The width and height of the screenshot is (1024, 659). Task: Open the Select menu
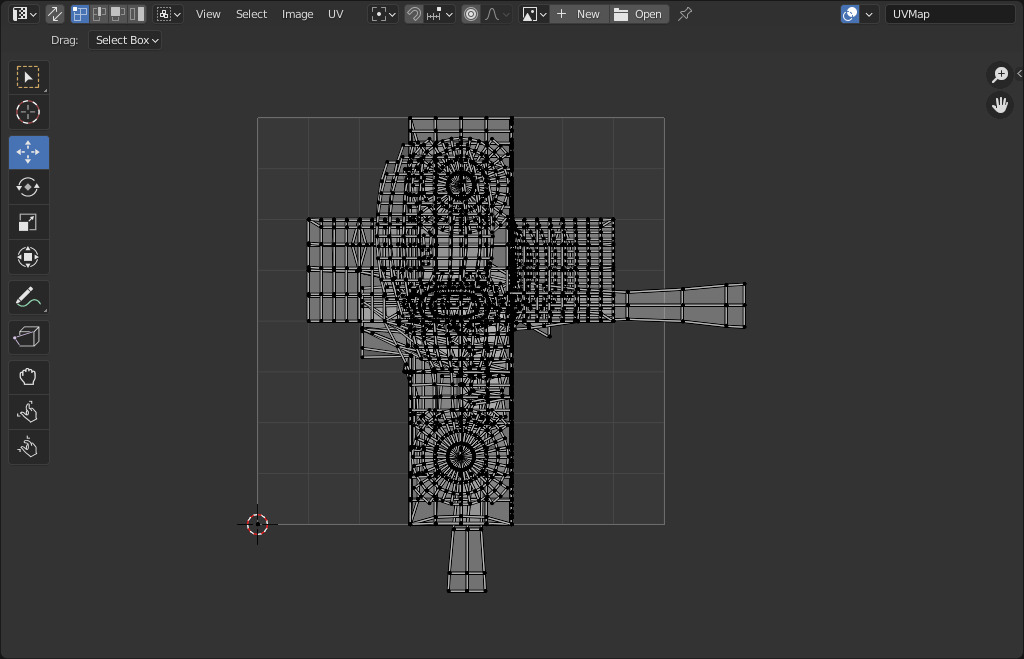click(251, 14)
